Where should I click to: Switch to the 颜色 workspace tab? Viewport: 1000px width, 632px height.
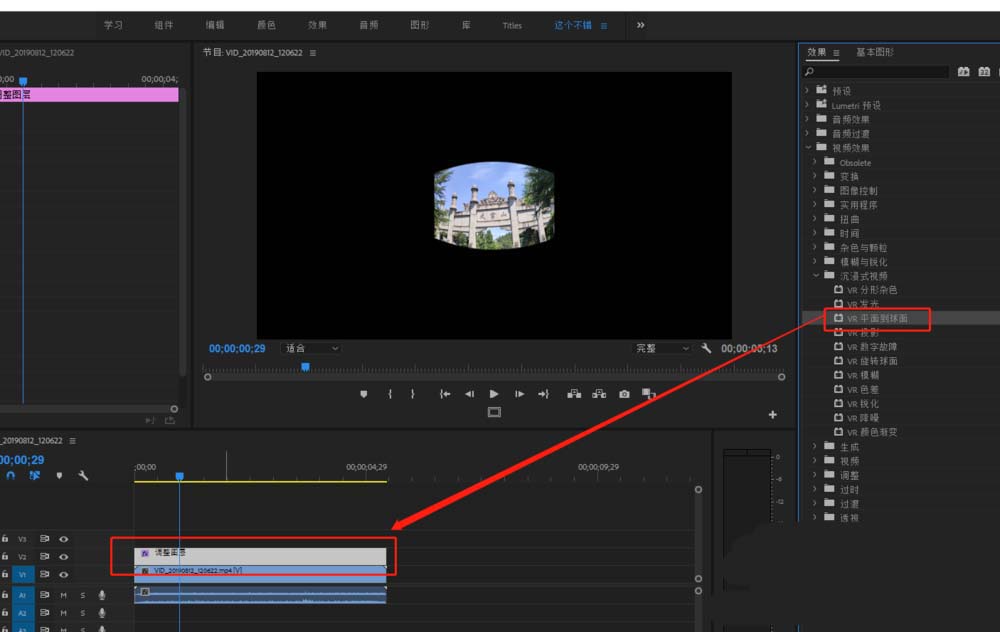pyautogui.click(x=266, y=25)
